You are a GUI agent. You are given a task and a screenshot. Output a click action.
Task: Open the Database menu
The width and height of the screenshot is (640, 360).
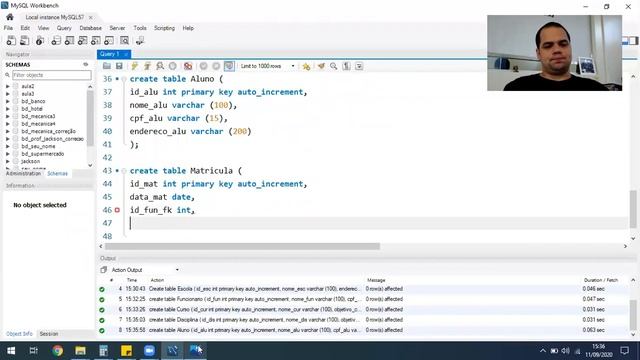tap(91, 28)
